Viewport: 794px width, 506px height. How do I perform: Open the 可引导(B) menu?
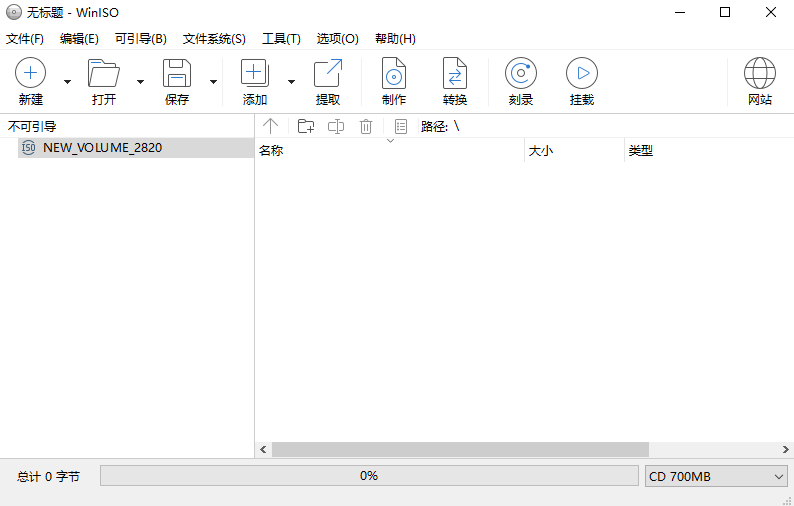[141, 39]
